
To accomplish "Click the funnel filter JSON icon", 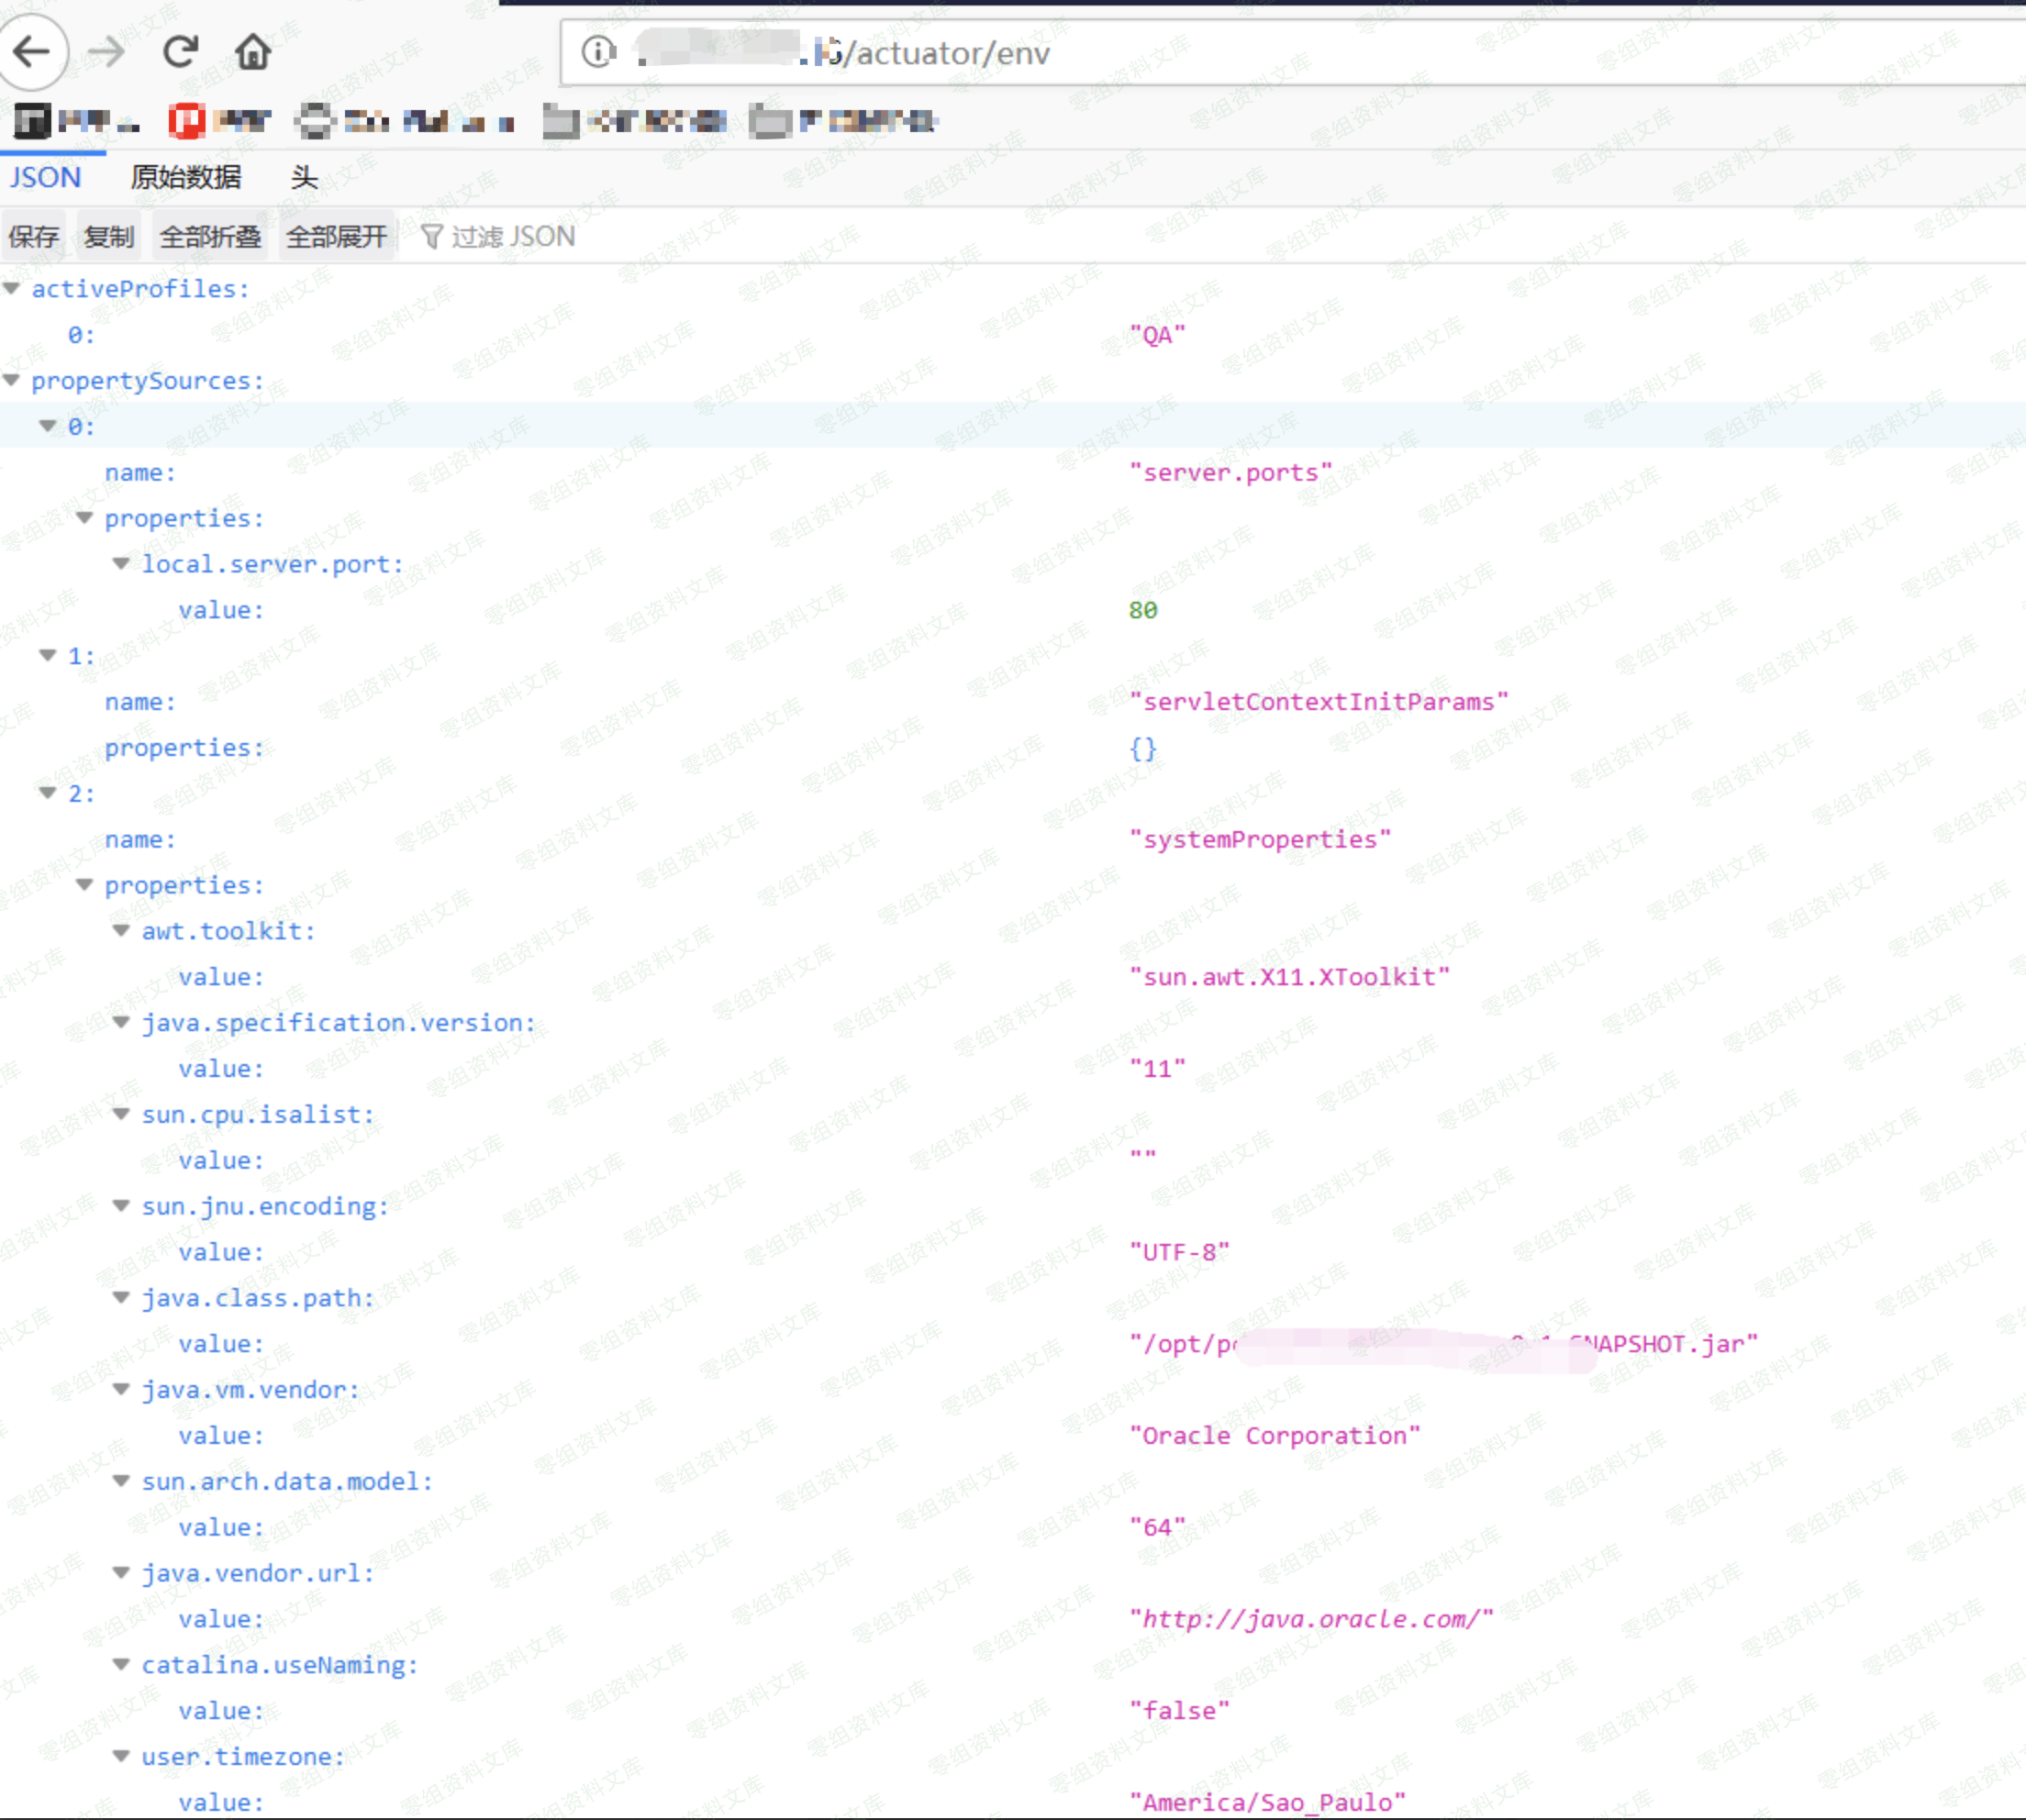I will pos(431,237).
